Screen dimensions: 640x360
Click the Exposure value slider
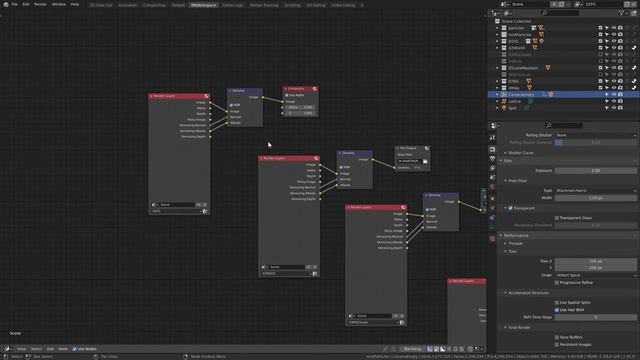[596, 171]
